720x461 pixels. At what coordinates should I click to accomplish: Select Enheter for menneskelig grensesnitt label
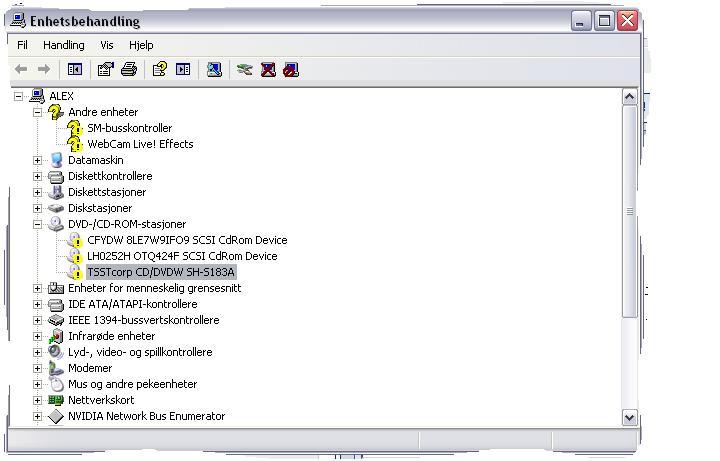[154, 288]
